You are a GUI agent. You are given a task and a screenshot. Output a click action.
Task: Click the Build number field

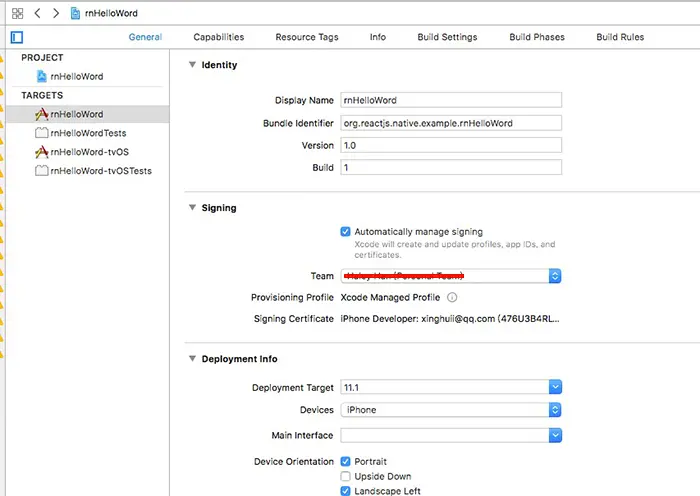tap(451, 167)
